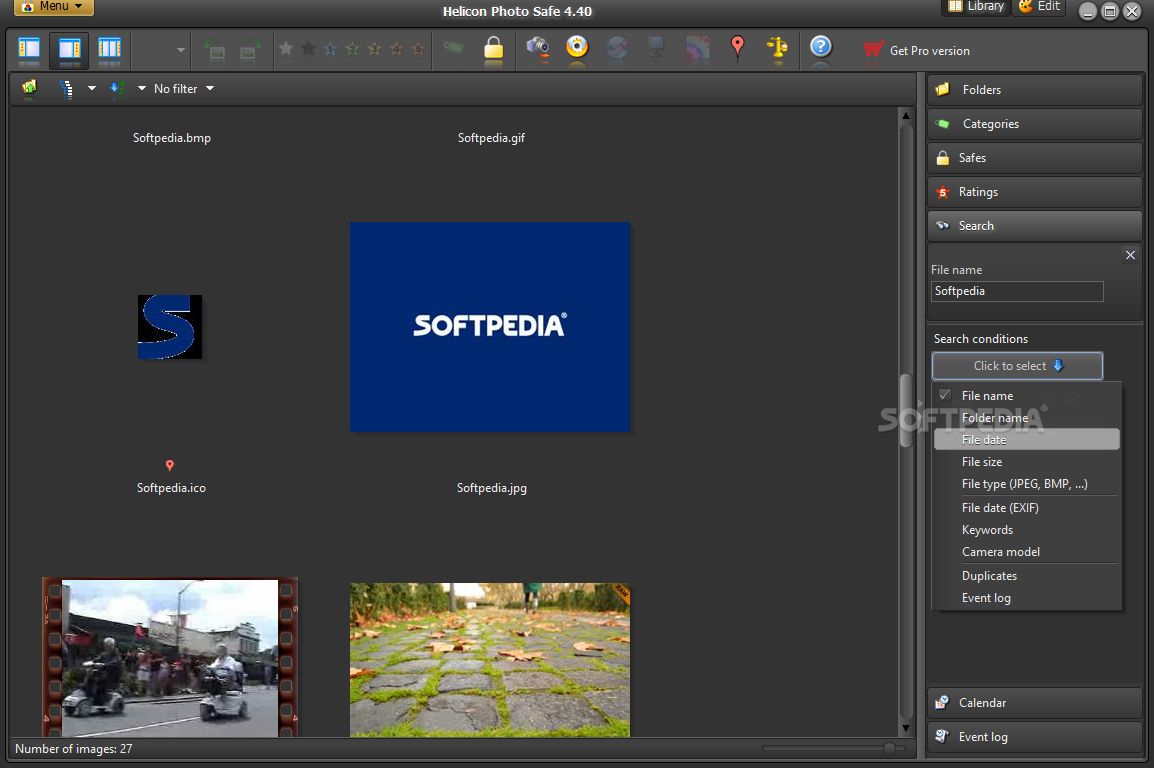The height and width of the screenshot is (768, 1154).
Task: Choose Camera model search condition
Action: pos(1027,552)
